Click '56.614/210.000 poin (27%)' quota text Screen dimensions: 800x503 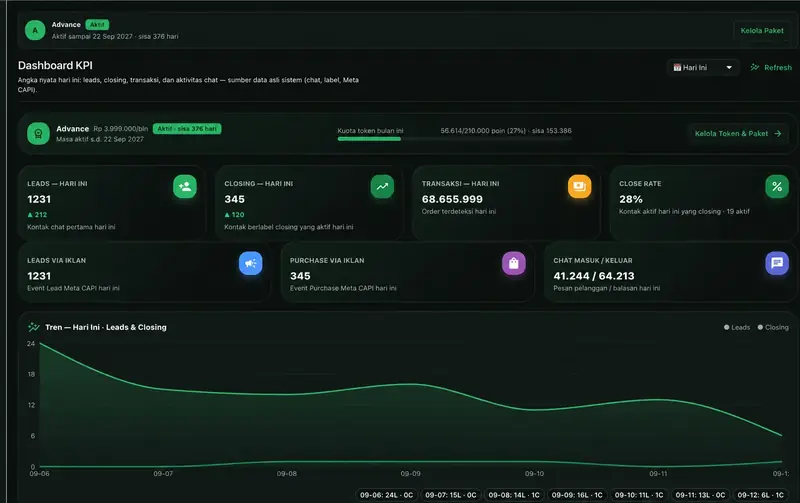pos(483,131)
